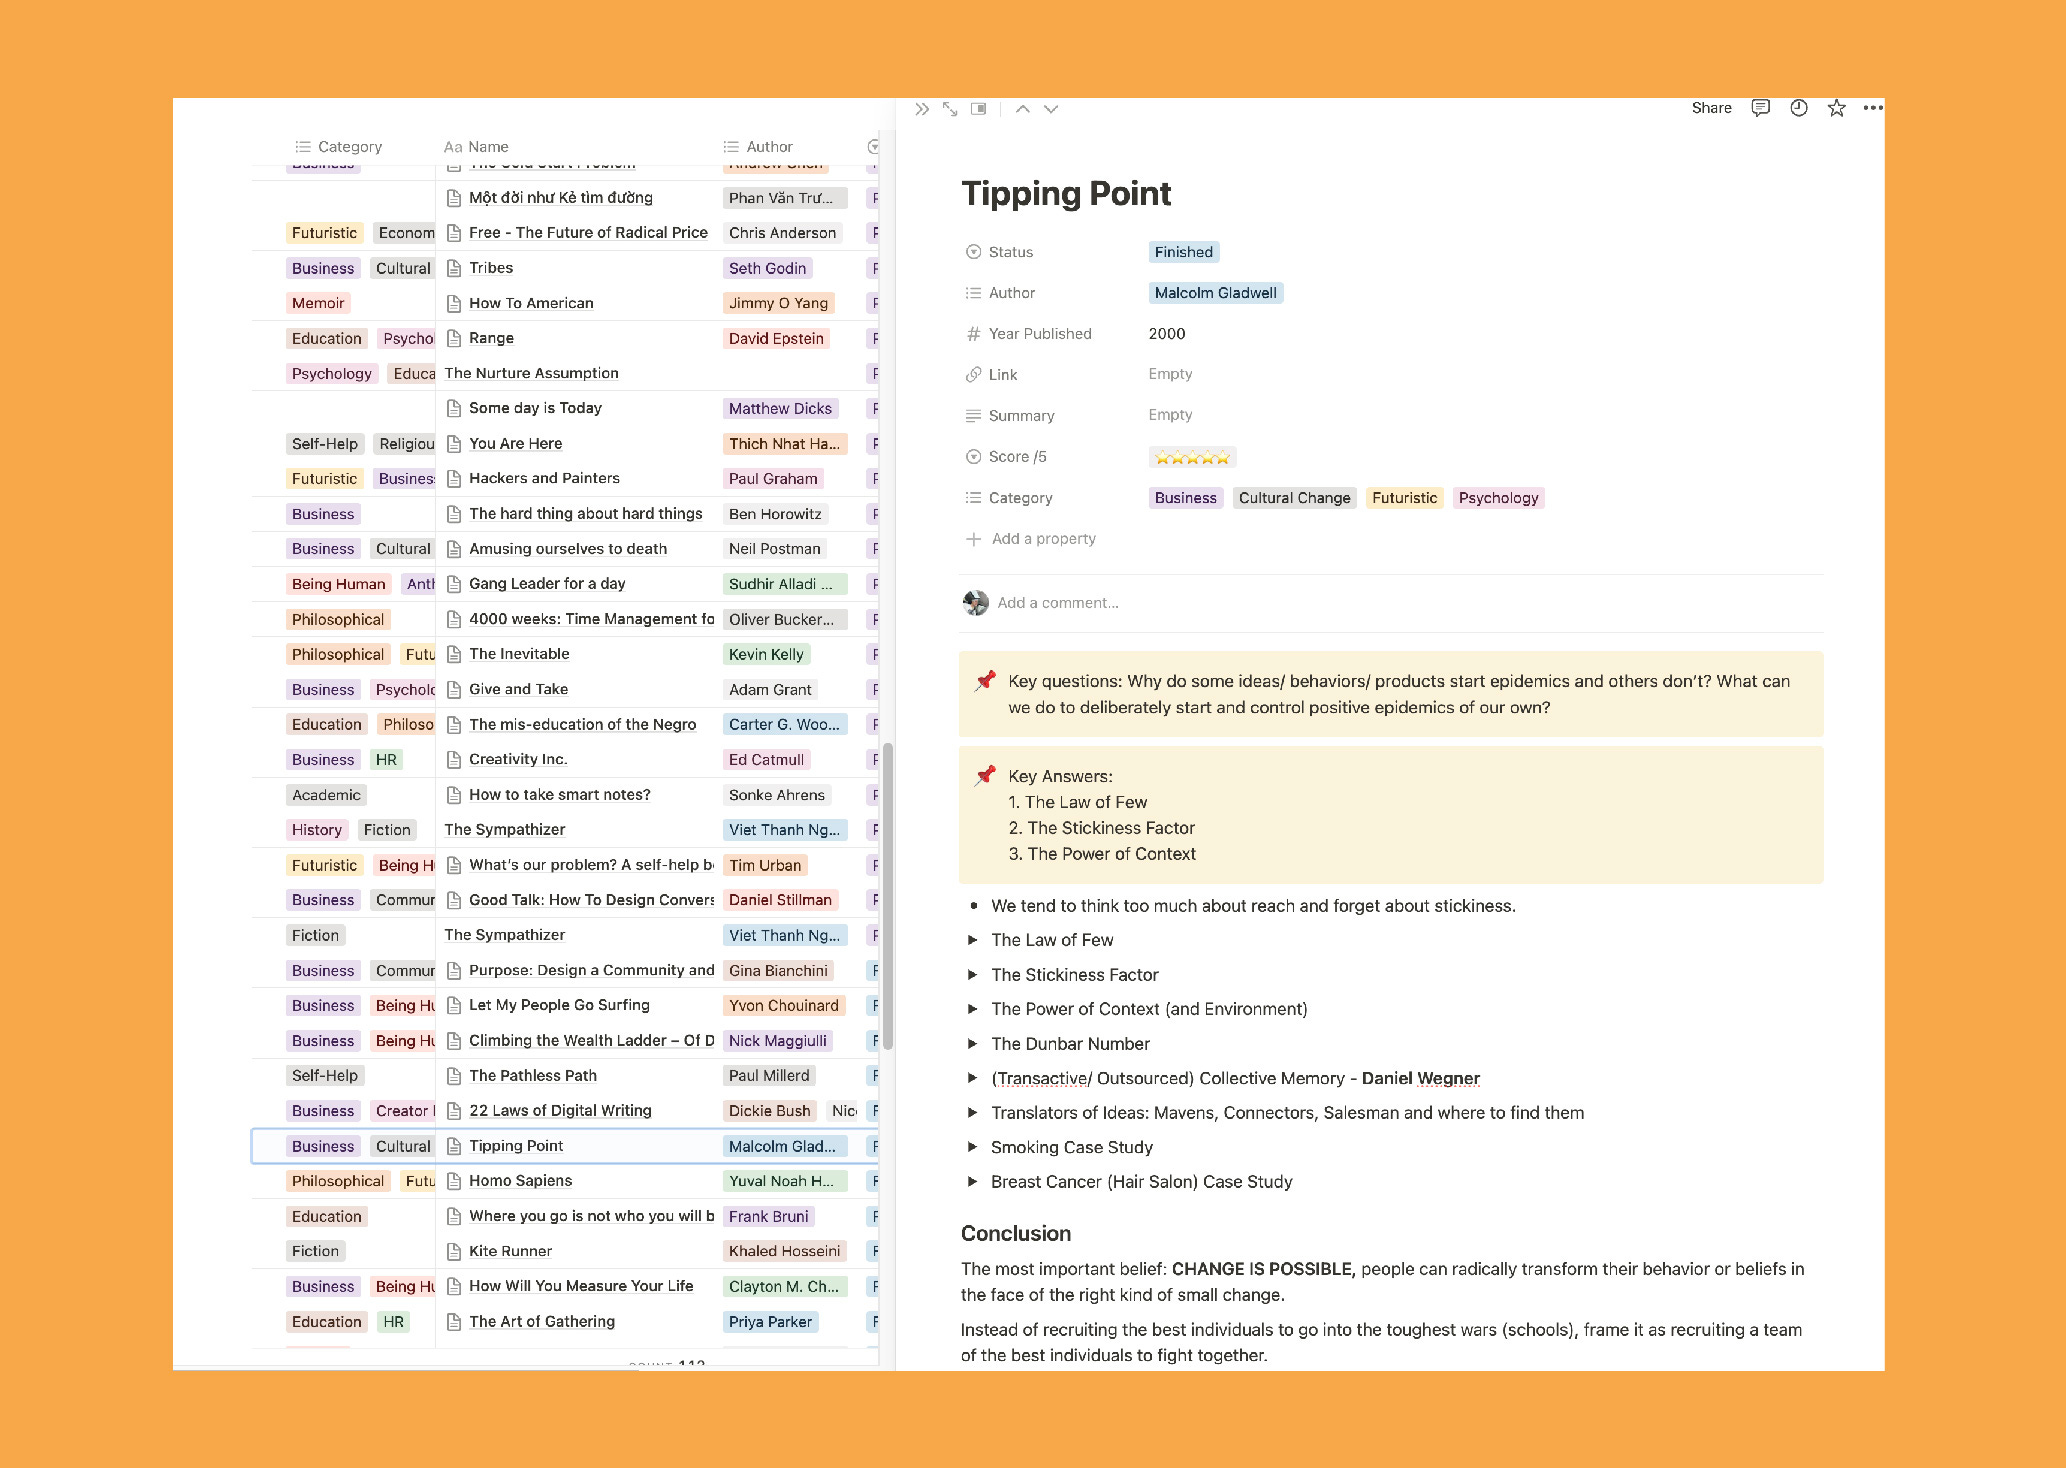View page history clock icon
Viewport: 2066px width, 1468px height.
coord(1799,108)
